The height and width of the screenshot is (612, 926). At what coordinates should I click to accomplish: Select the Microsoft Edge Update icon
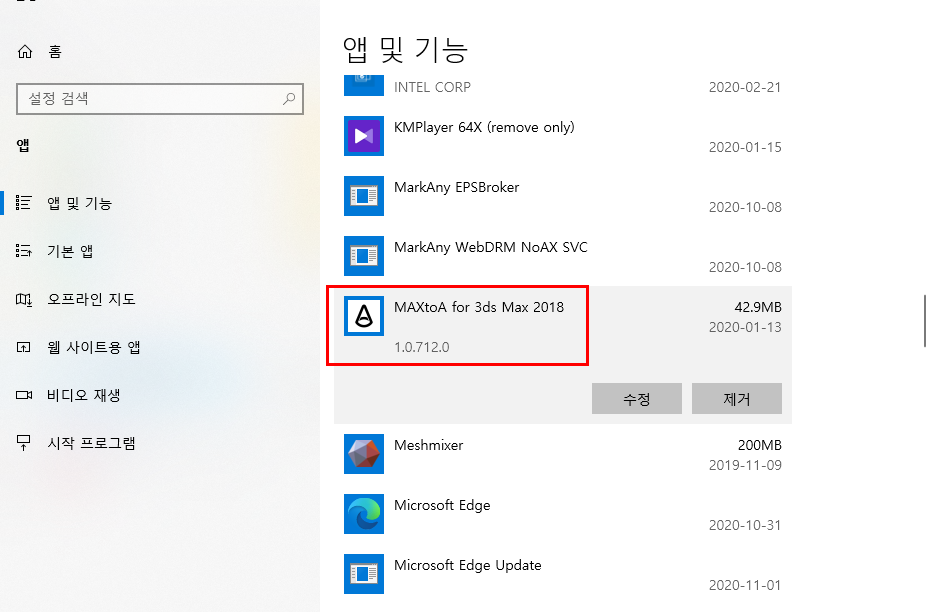pyautogui.click(x=364, y=574)
